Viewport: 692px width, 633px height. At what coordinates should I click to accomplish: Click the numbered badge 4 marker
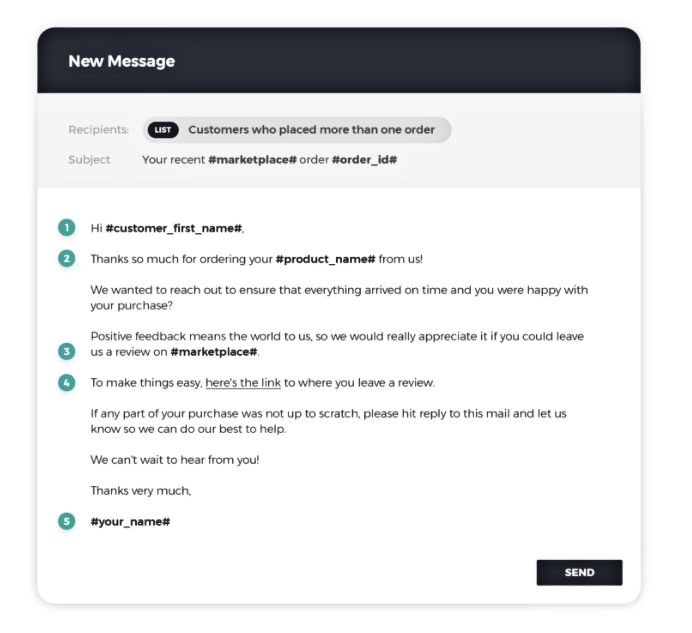[67, 383]
